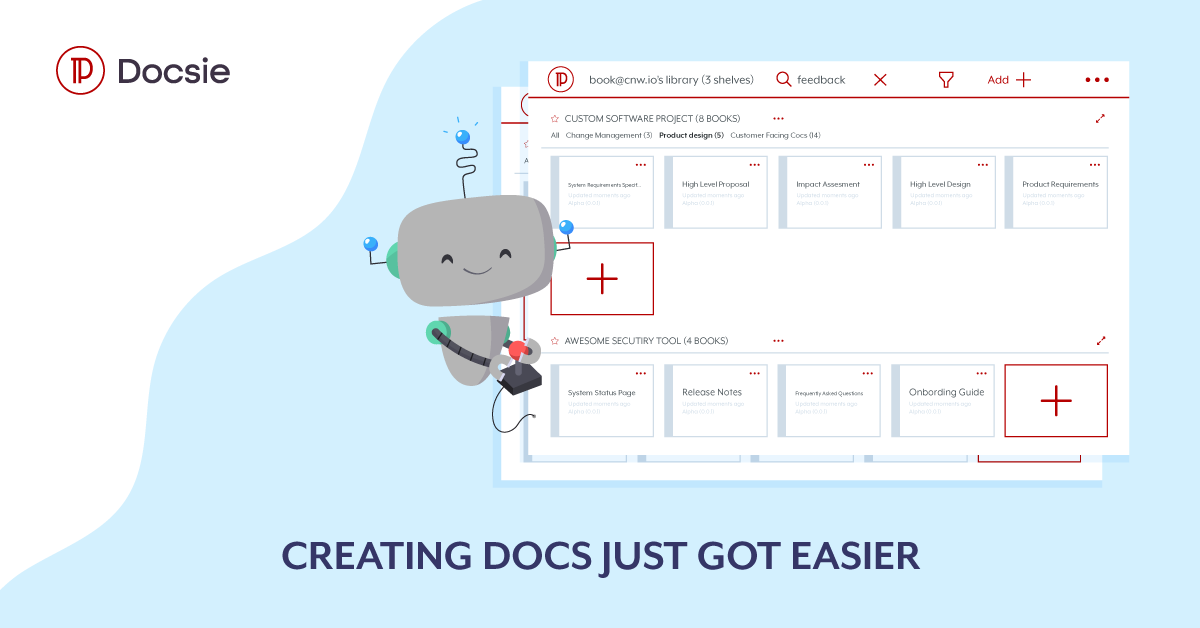Open the Awesome Secutiry Tool shelf options menu
The height and width of the screenshot is (628, 1200).
(778, 341)
